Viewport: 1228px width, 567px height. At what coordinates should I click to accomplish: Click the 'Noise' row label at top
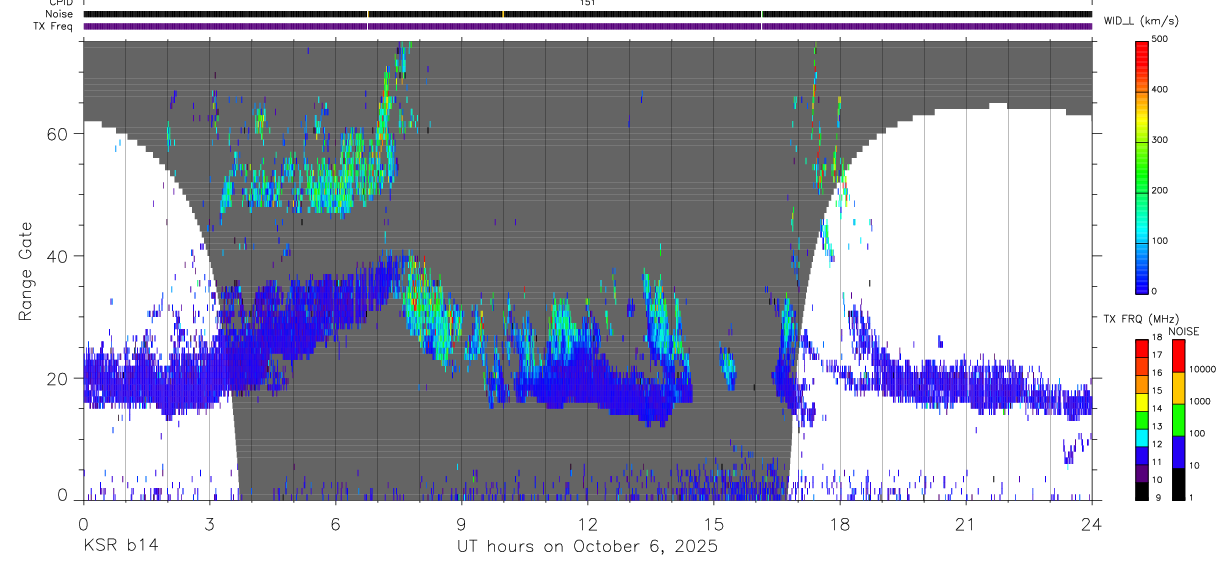tap(60, 14)
